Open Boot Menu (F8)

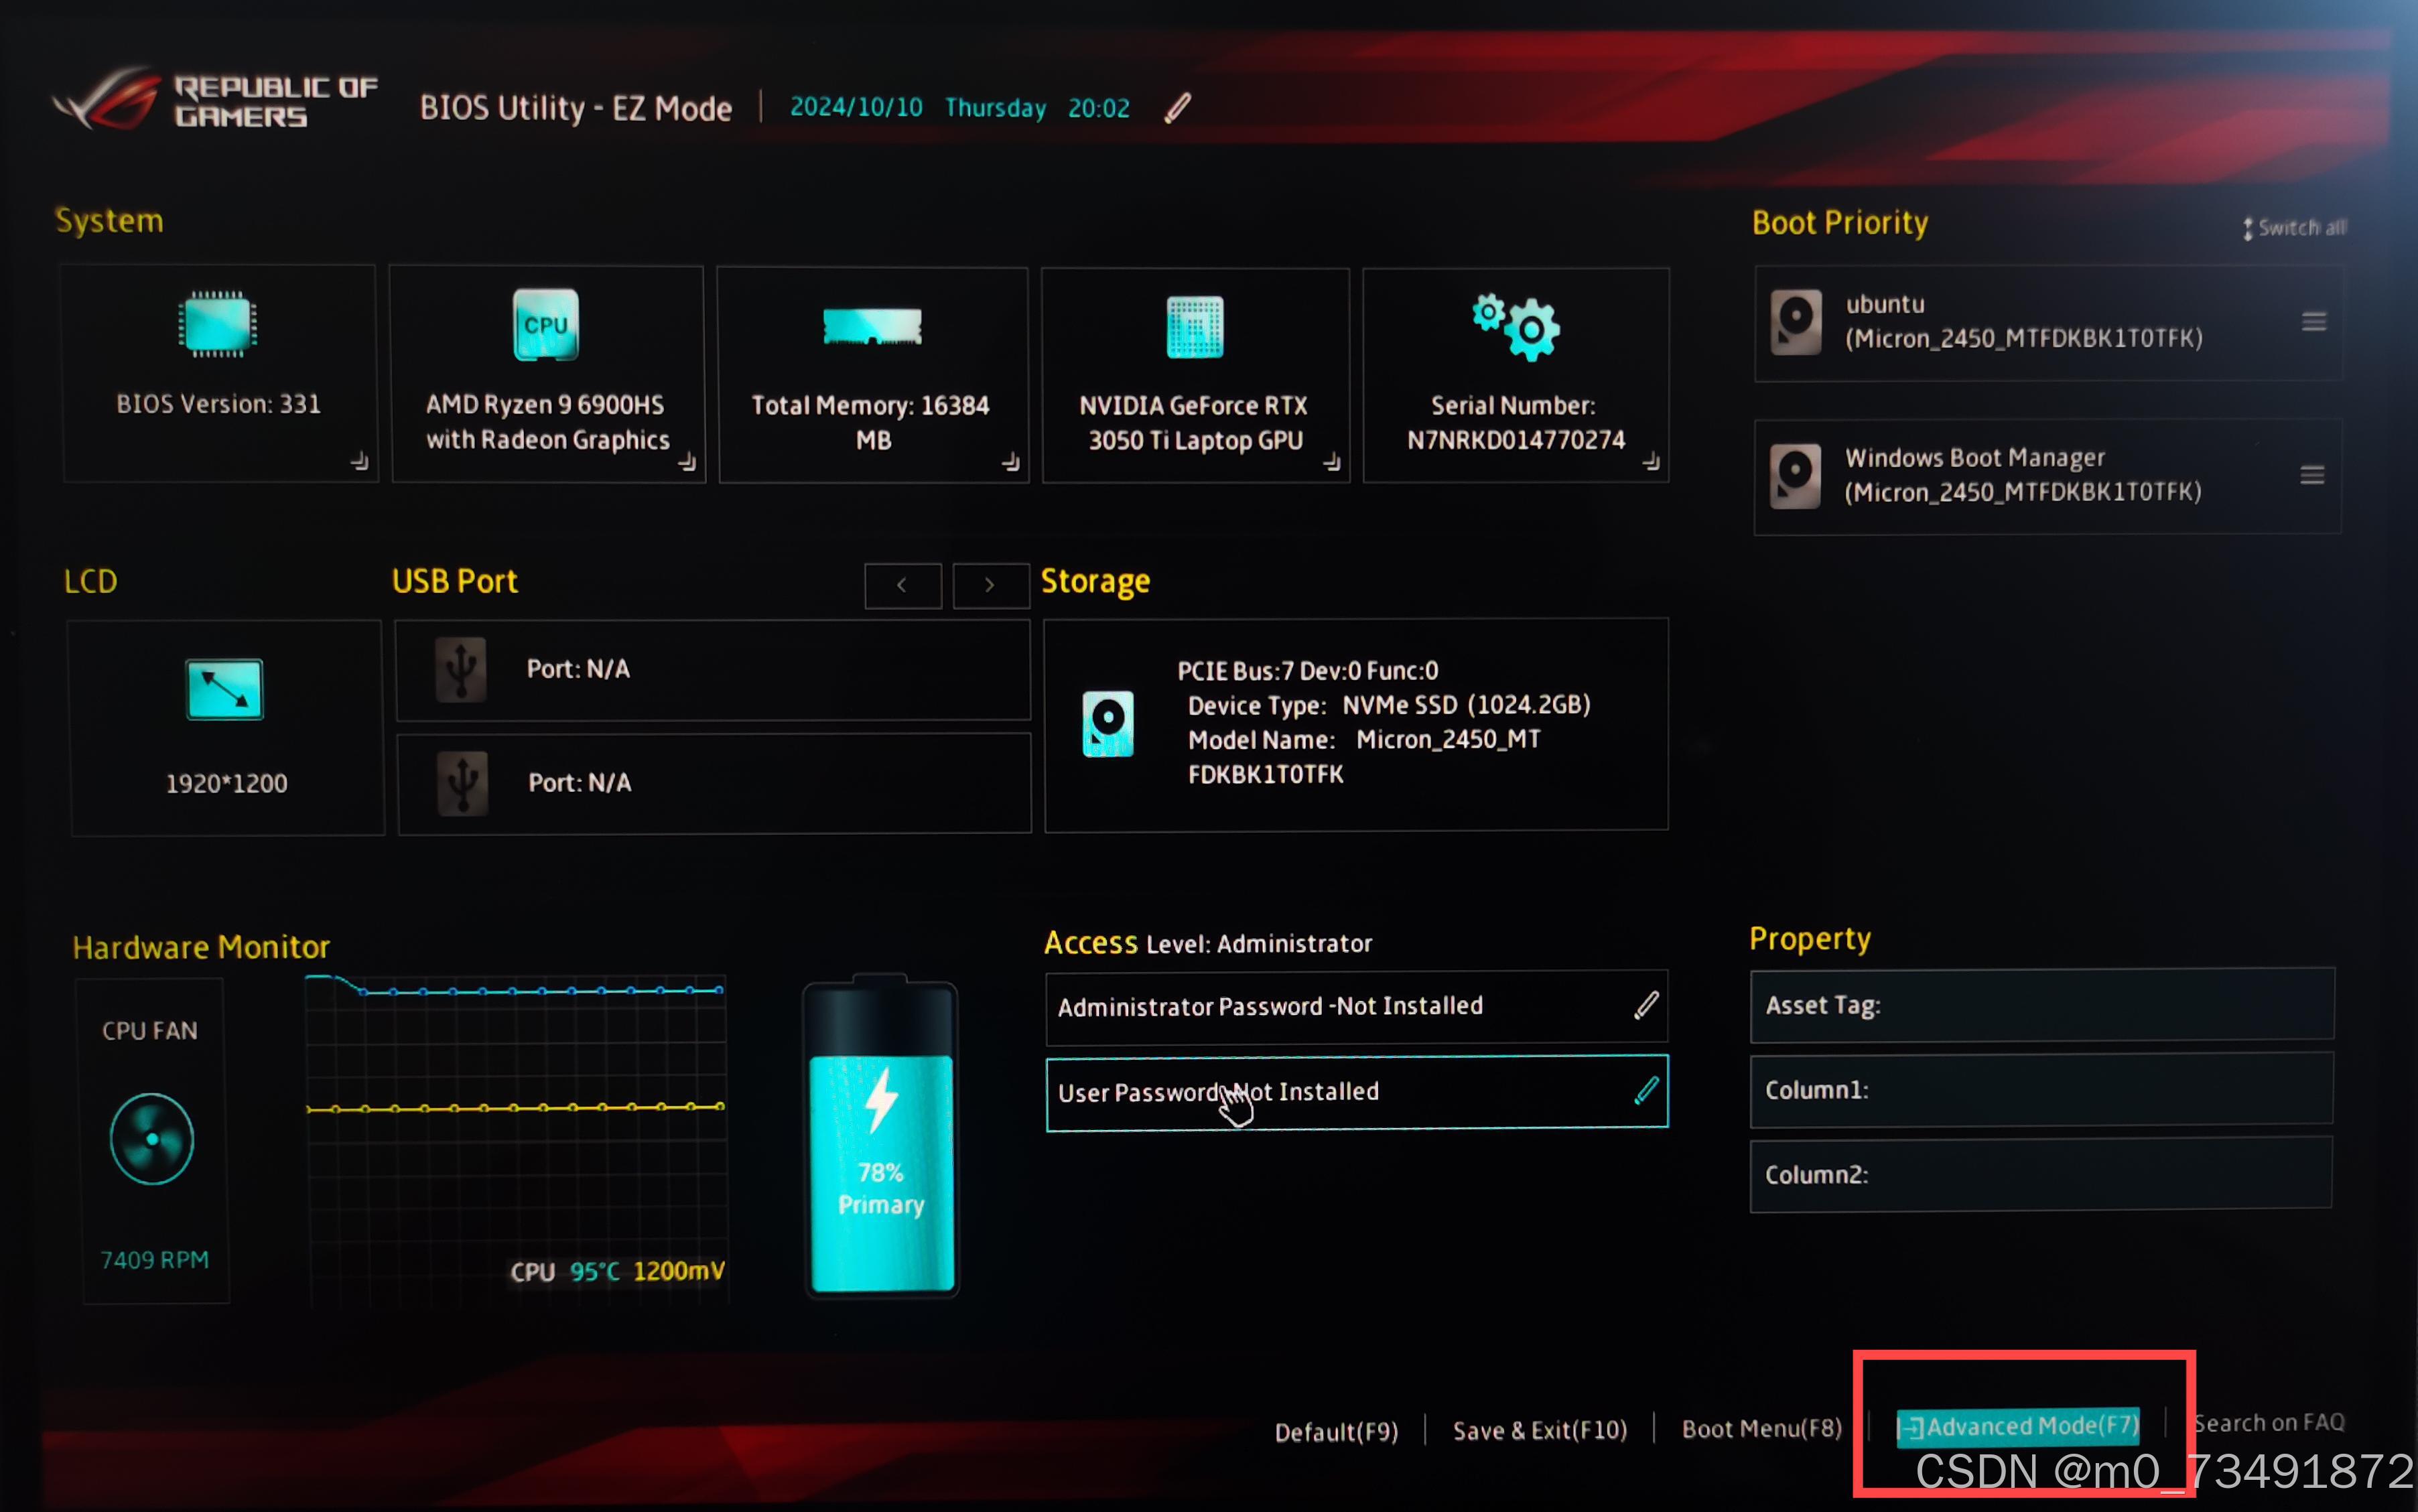pos(1761,1429)
